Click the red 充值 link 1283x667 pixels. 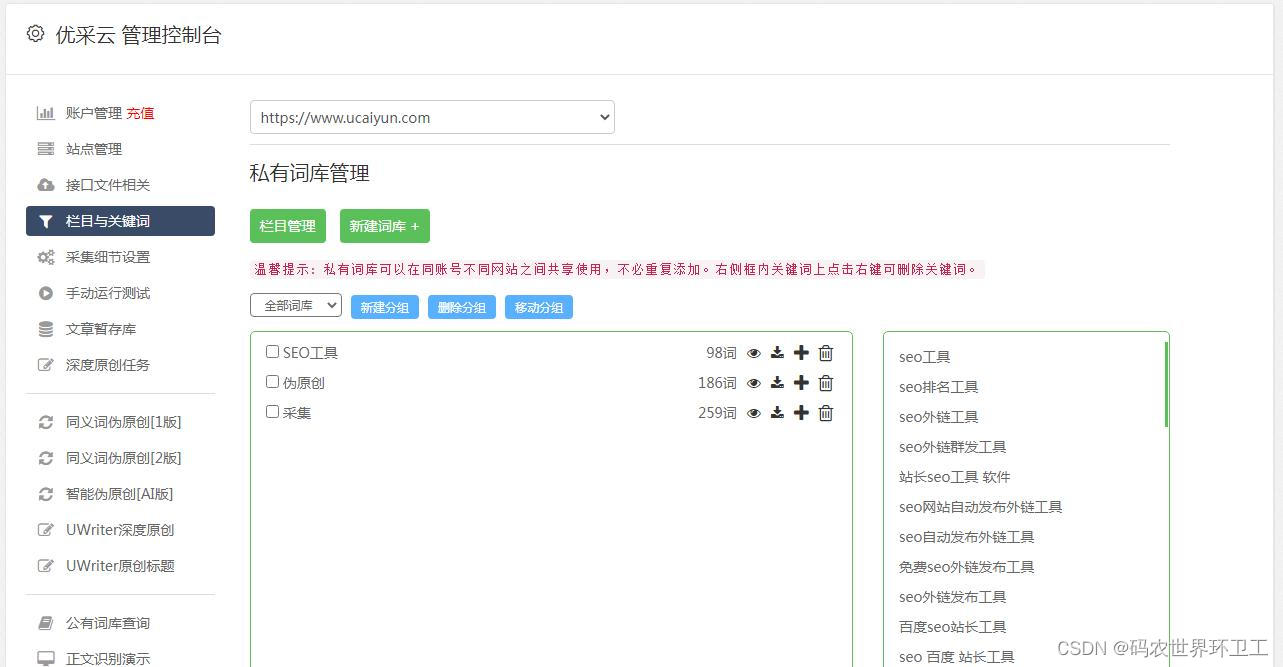click(141, 113)
